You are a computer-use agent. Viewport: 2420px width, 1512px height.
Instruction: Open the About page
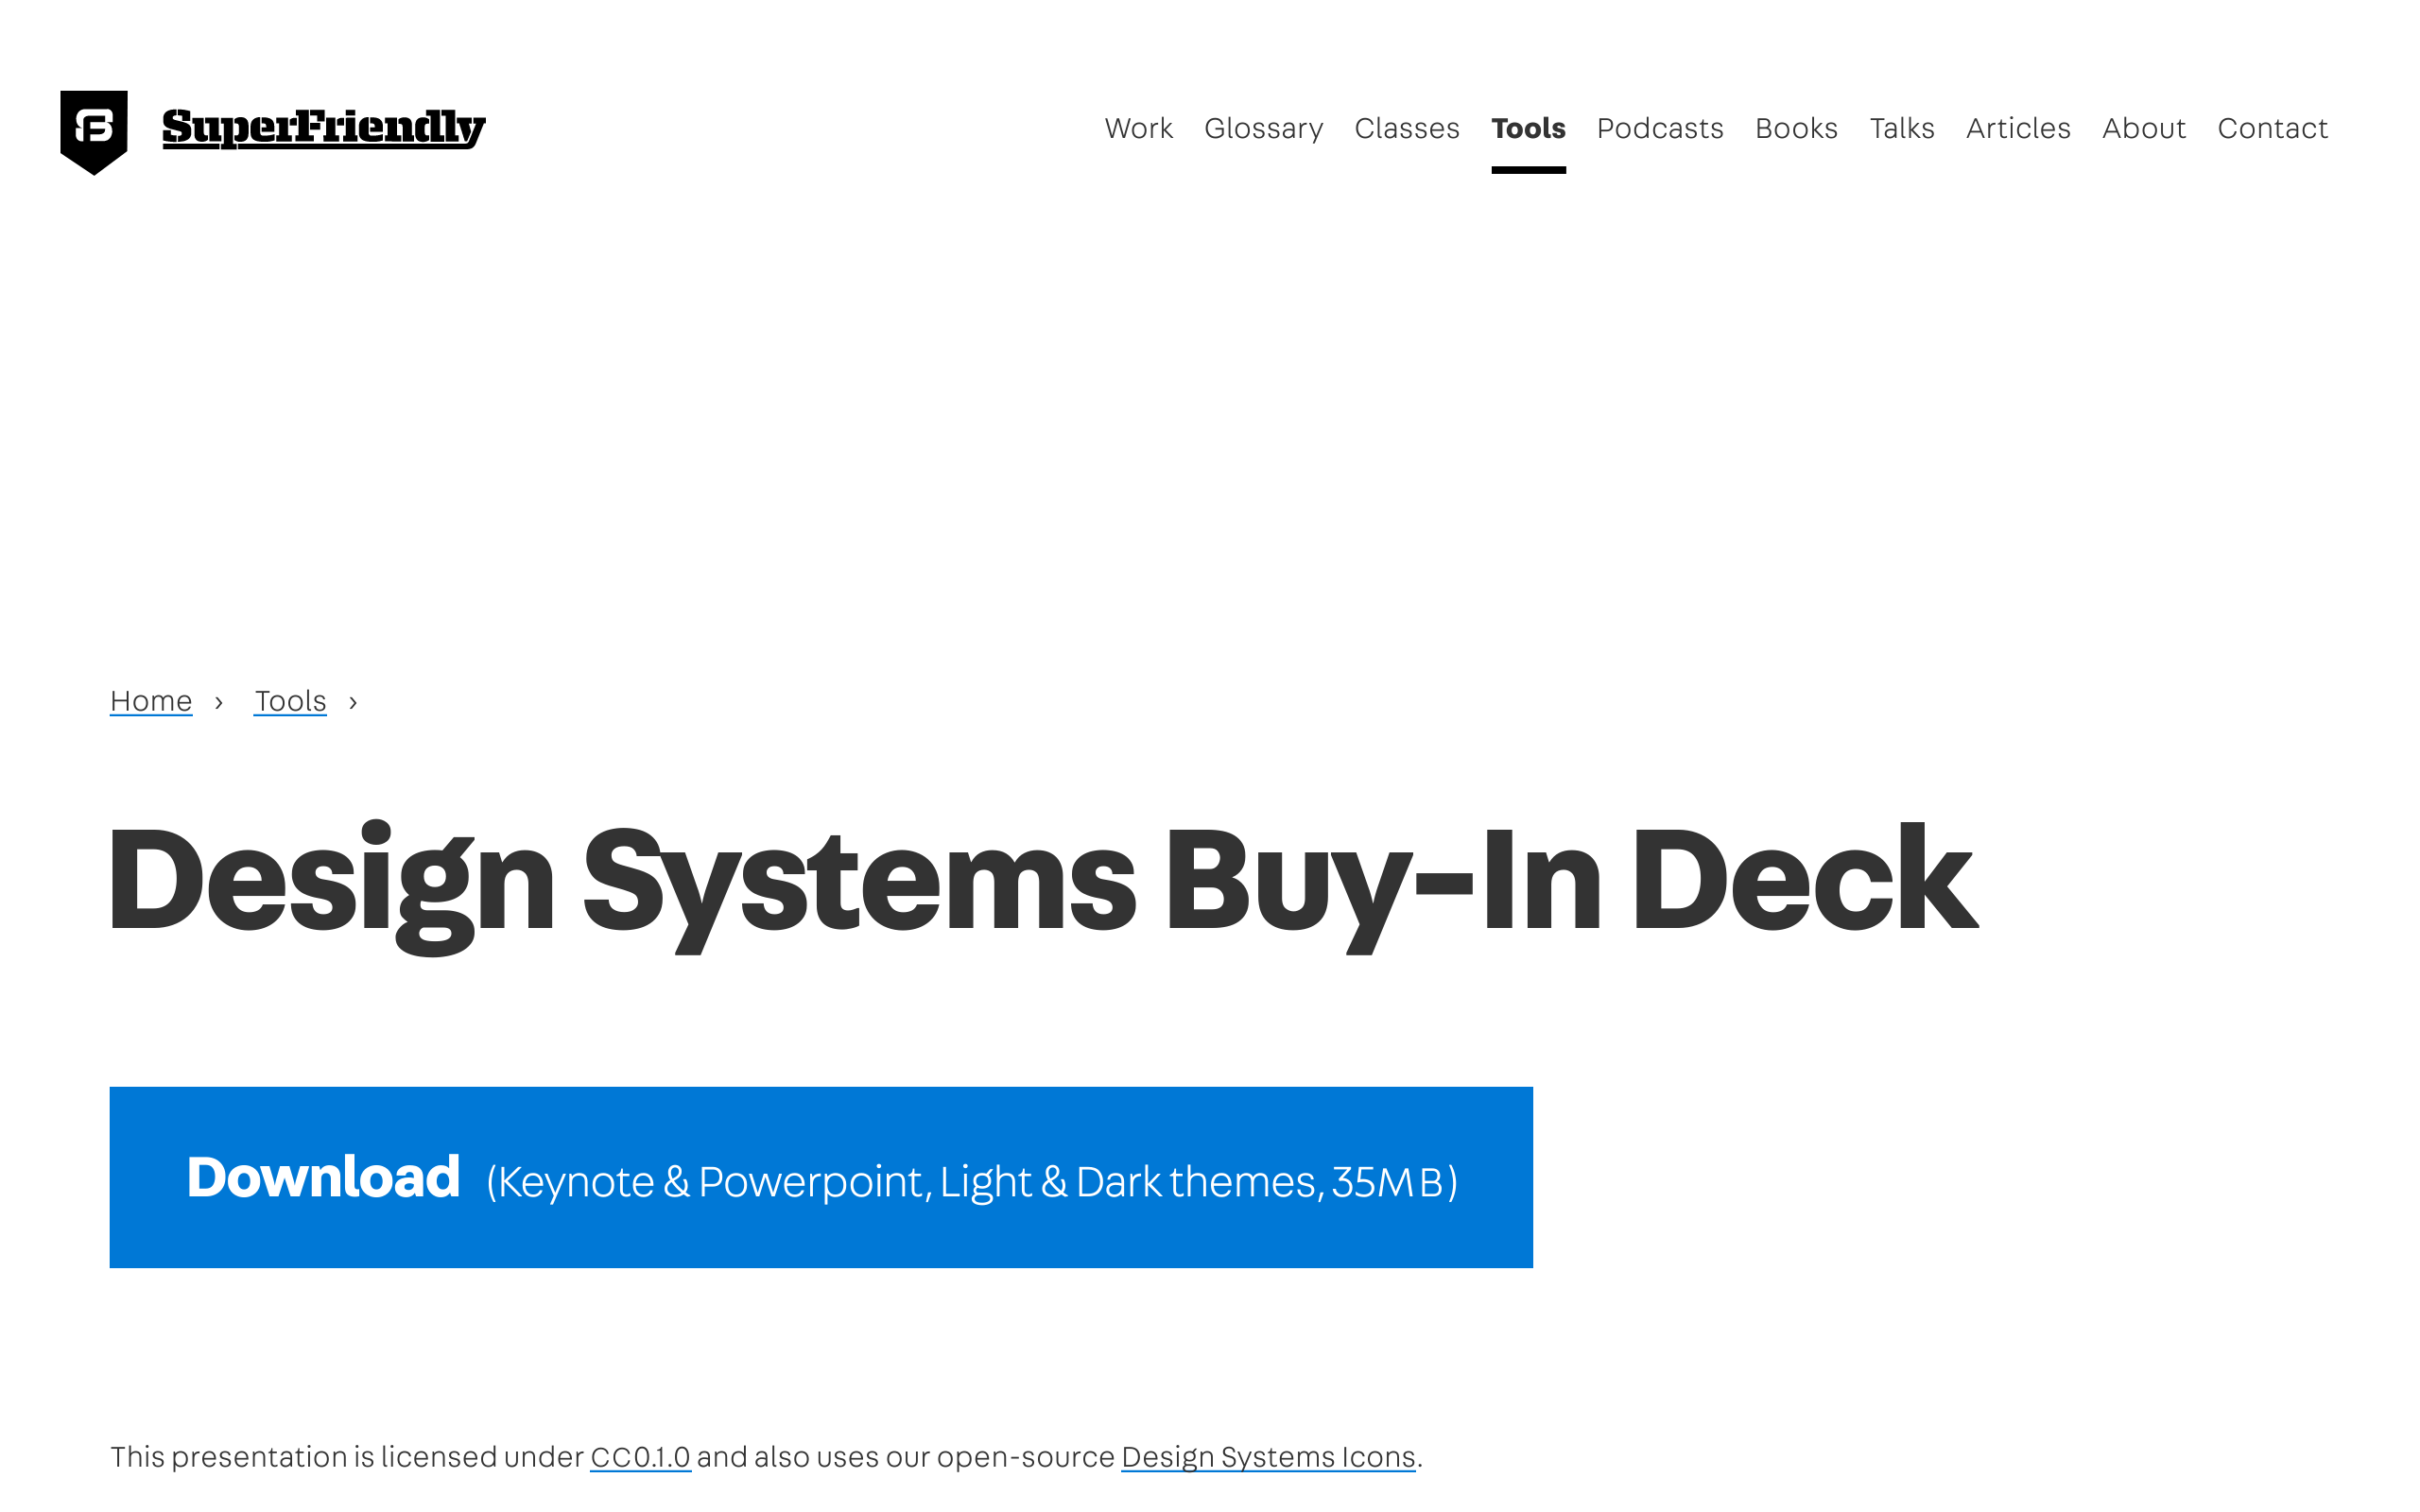[x=2144, y=128]
